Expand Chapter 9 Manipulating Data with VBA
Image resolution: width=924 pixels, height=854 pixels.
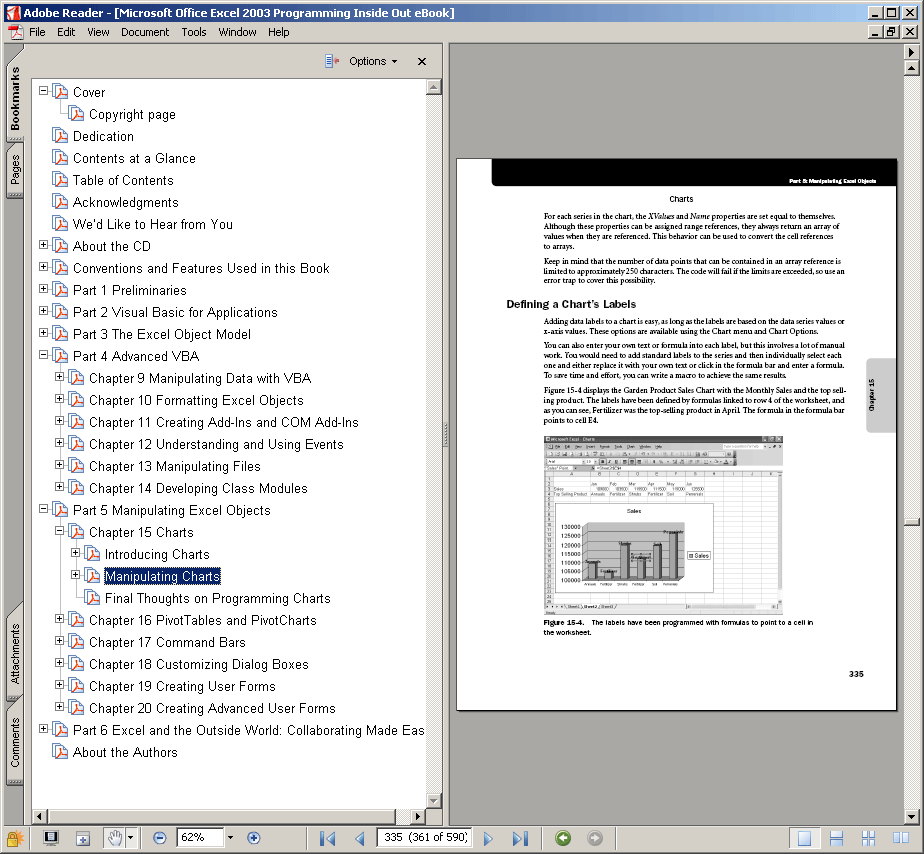coord(60,377)
